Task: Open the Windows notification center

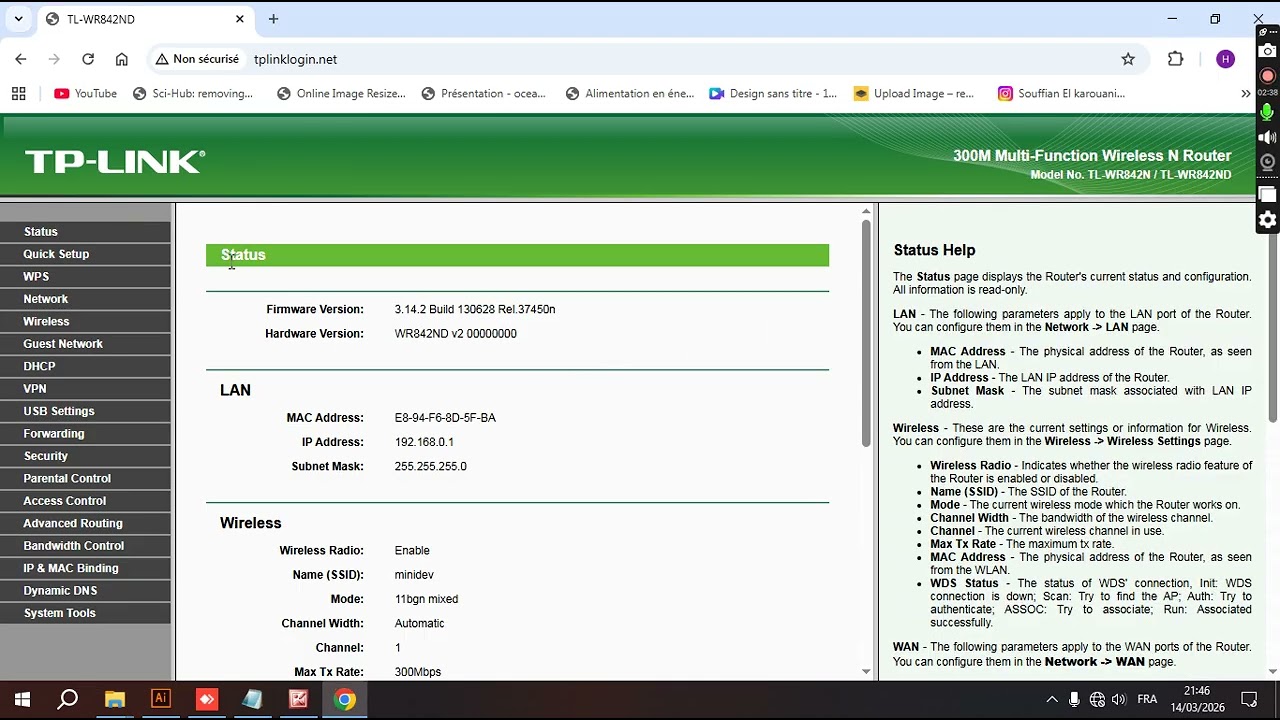Action: (x=1249, y=700)
